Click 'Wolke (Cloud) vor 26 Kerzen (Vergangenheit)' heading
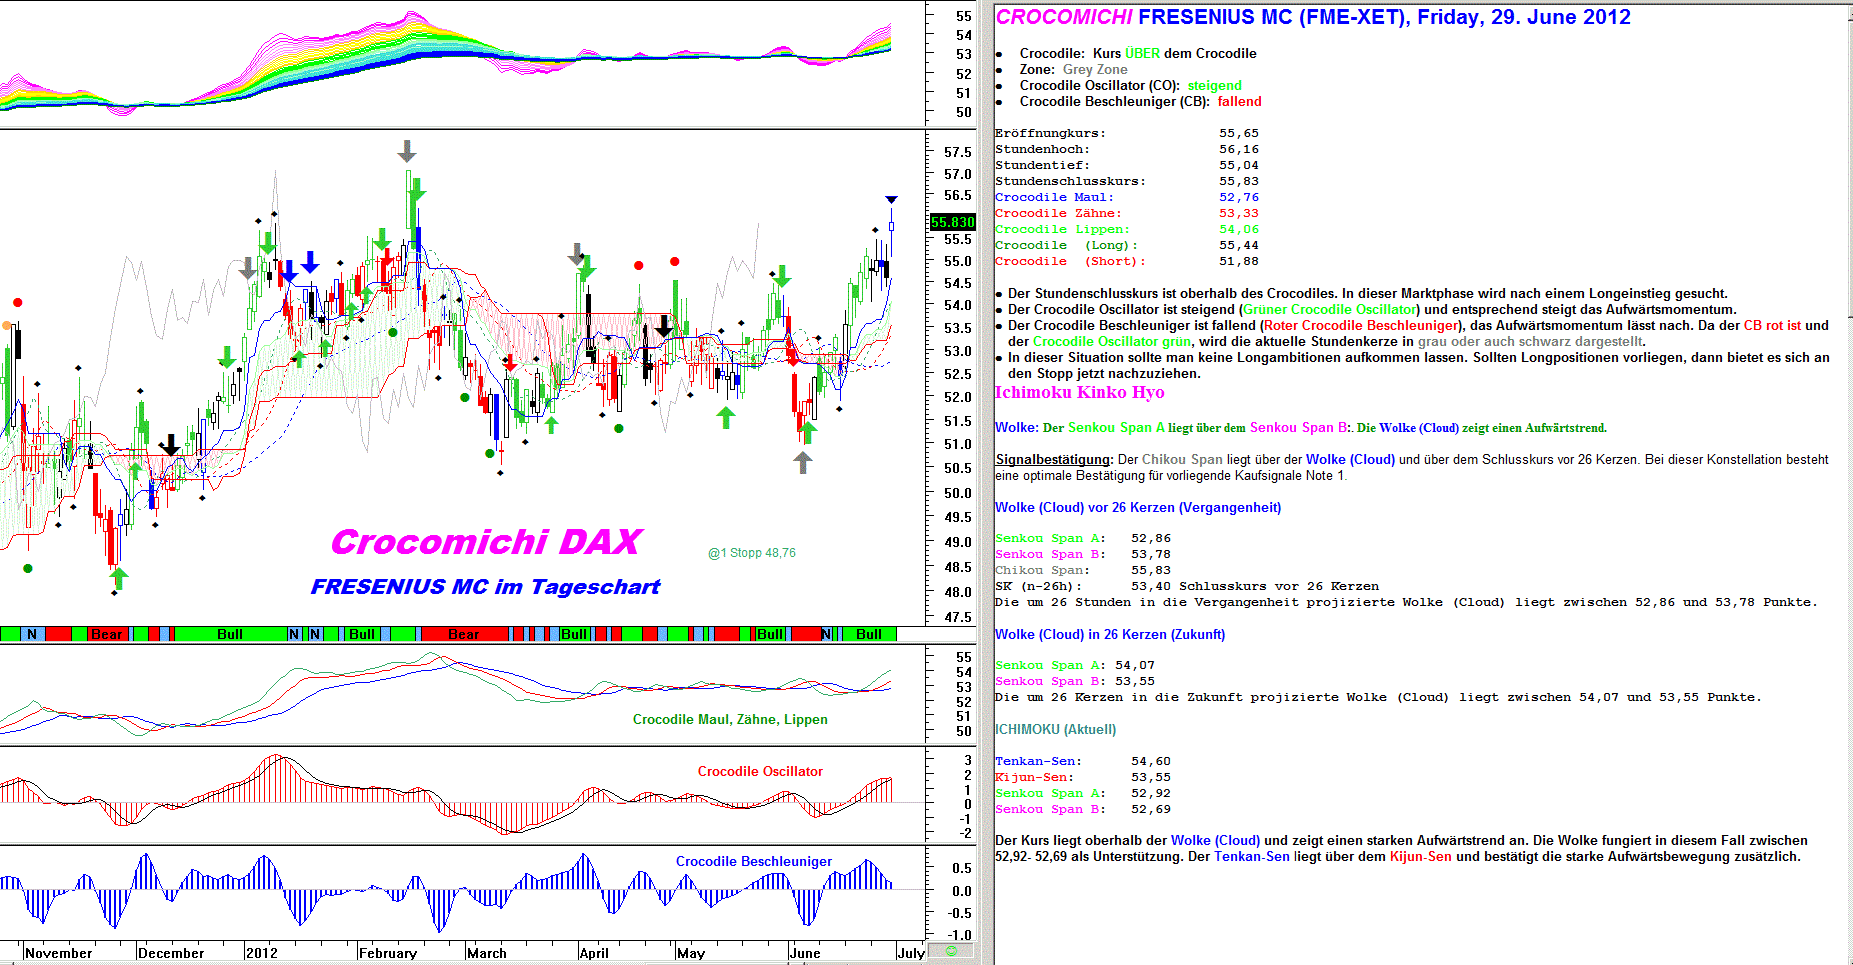This screenshot has height=965, width=1853. [x=1137, y=507]
